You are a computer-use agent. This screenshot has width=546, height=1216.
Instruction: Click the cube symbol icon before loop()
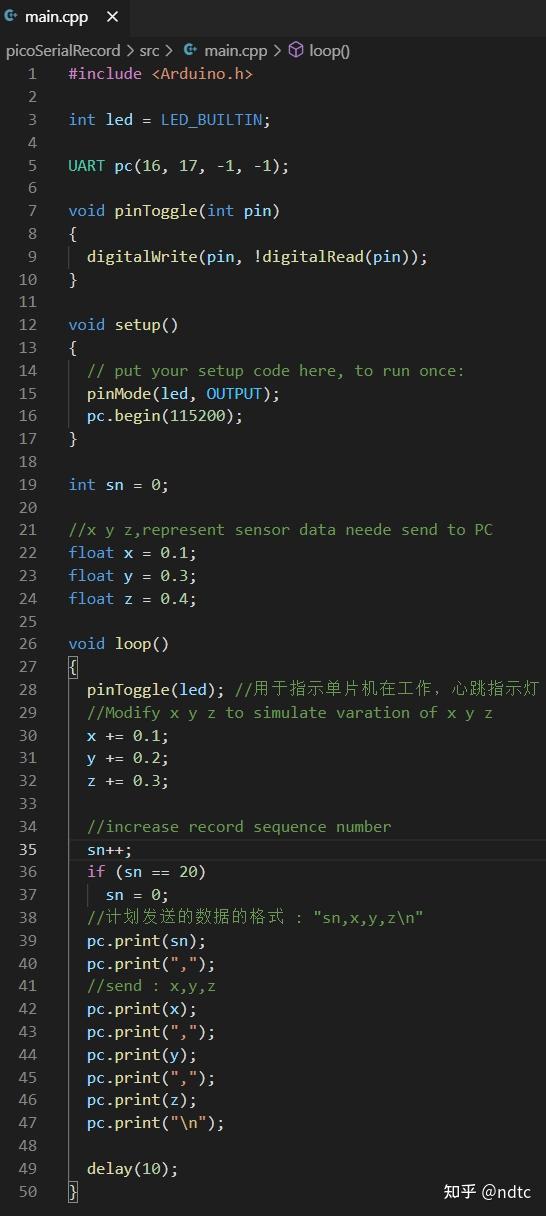pos(296,50)
